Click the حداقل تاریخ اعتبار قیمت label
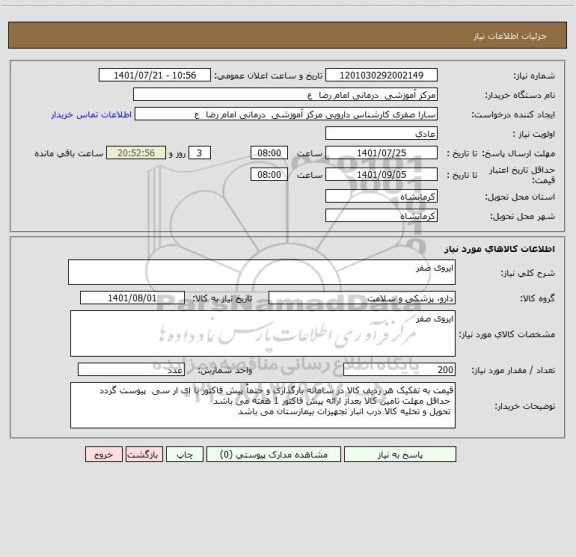 tap(522, 175)
